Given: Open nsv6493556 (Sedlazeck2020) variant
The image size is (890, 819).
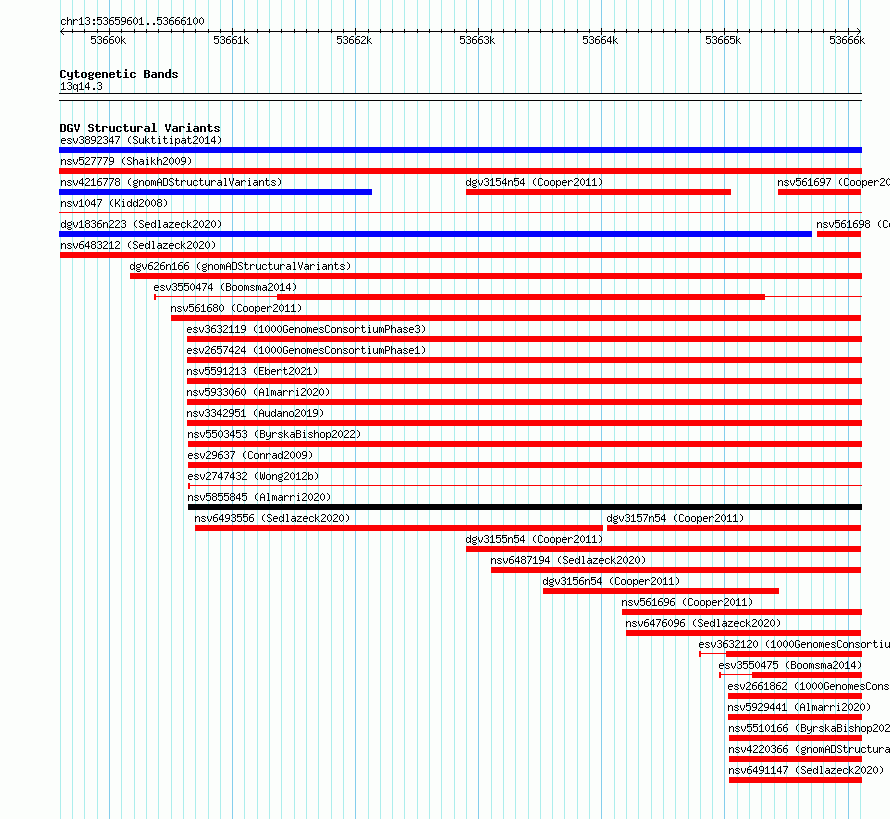Looking at the screenshot, I should click(x=272, y=518).
